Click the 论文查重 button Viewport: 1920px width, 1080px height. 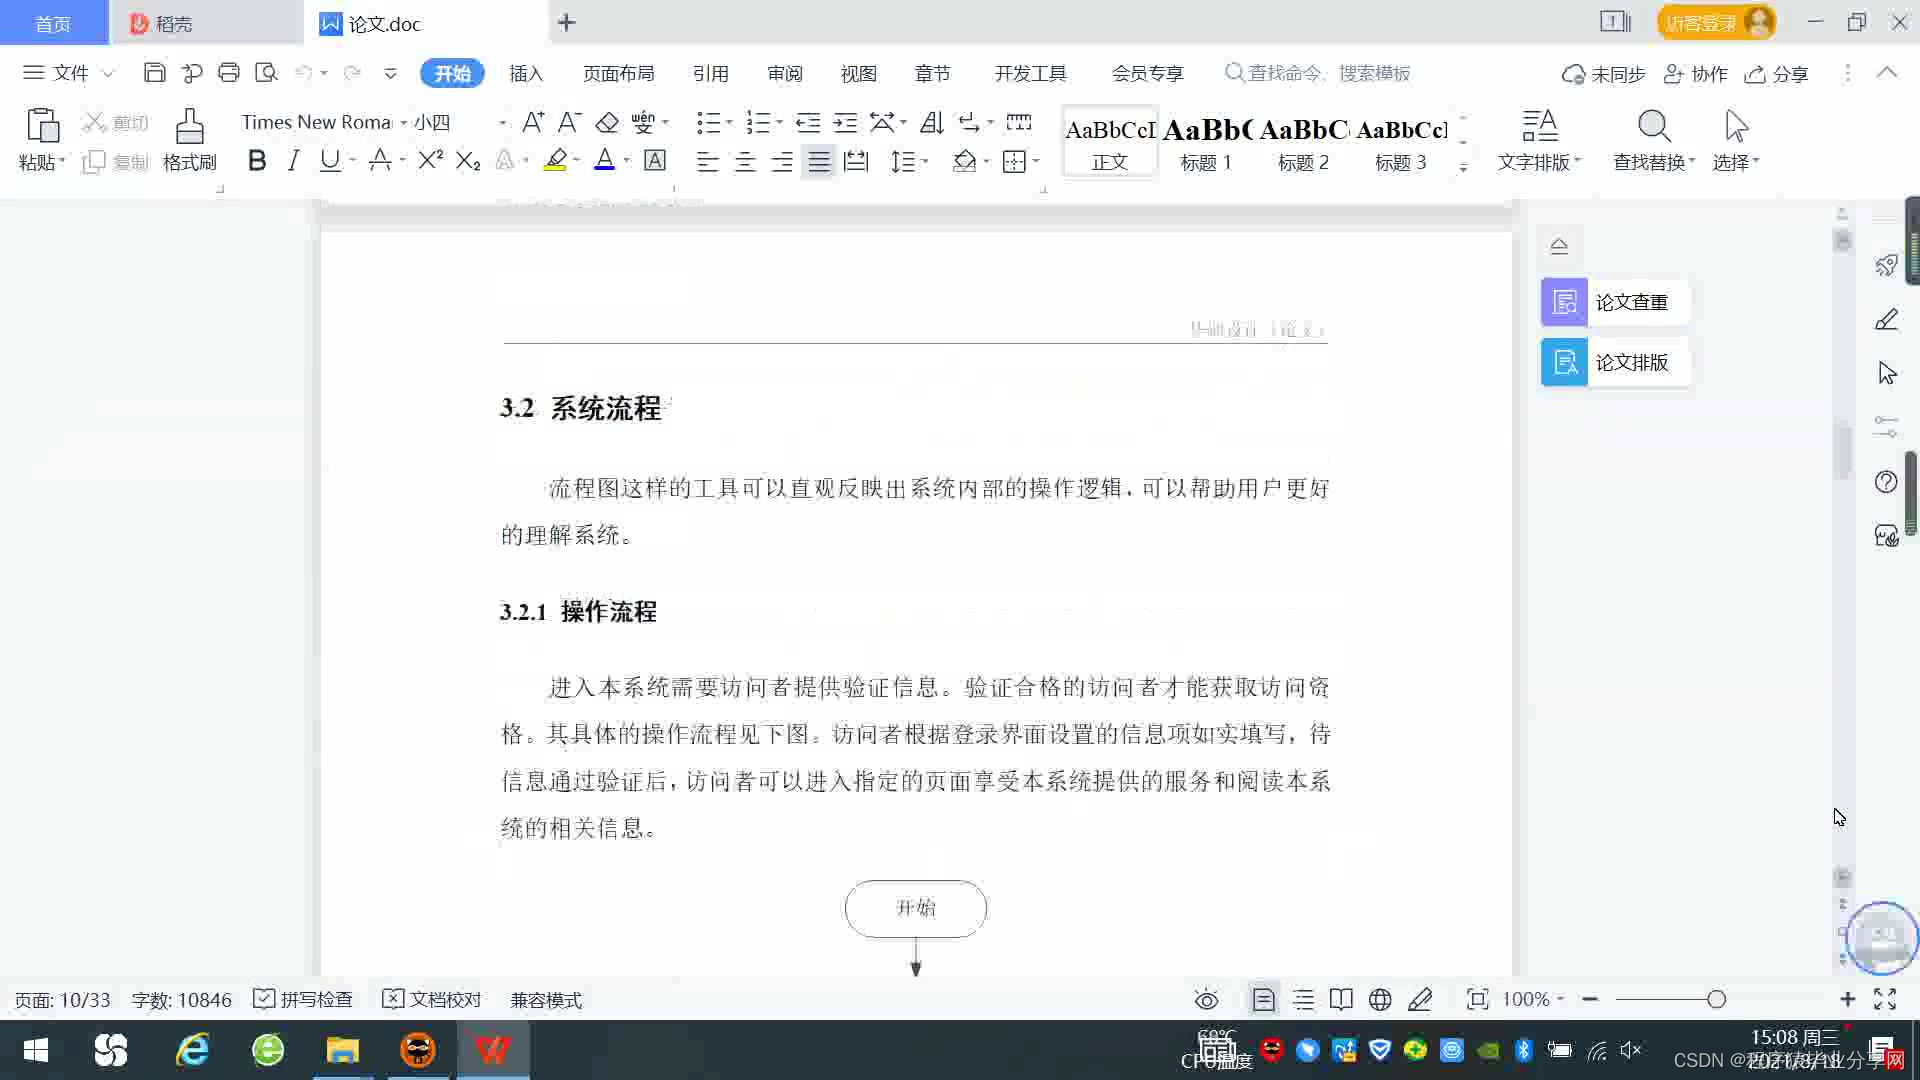tap(1614, 302)
